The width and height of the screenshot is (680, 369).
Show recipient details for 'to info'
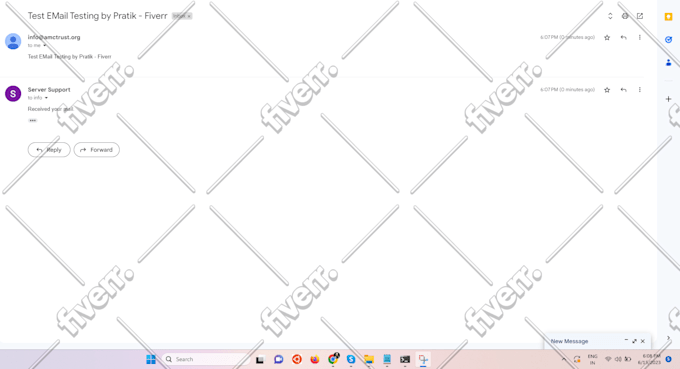(x=46, y=98)
